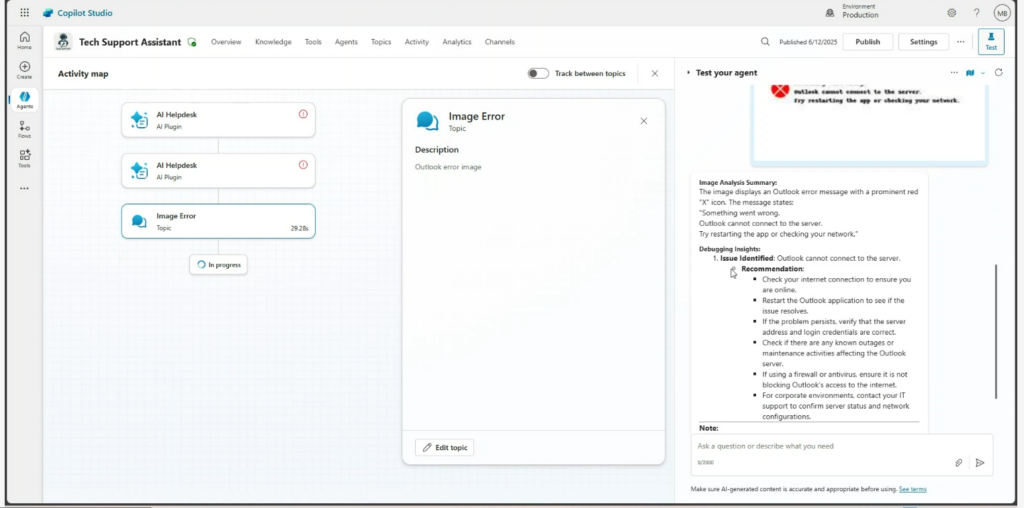The image size is (1024, 508).
Task: Open the Tools tab
Action: (313, 42)
